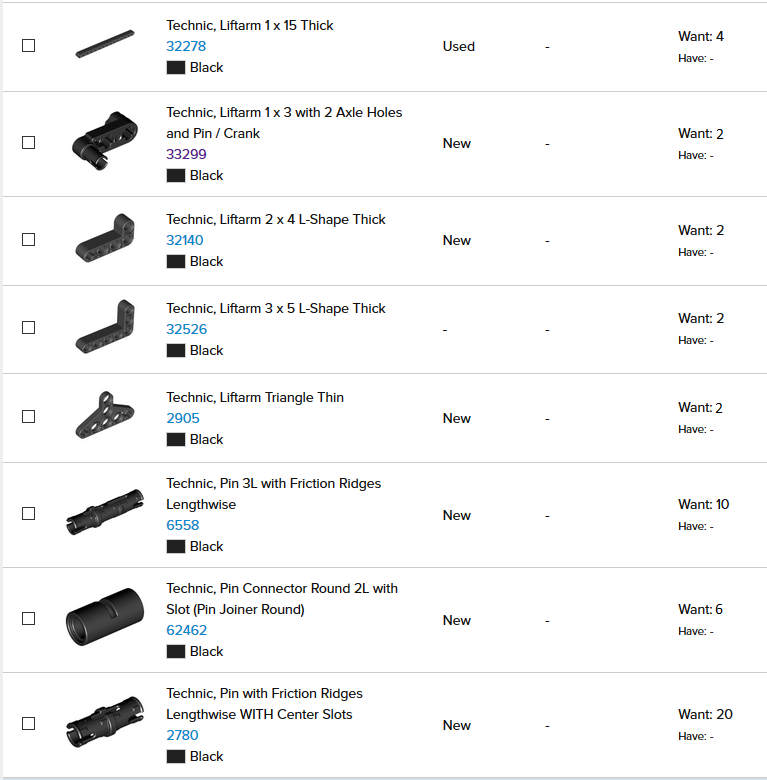The image size is (767, 780).
Task: Open the 32526 part link
Action: point(187,329)
